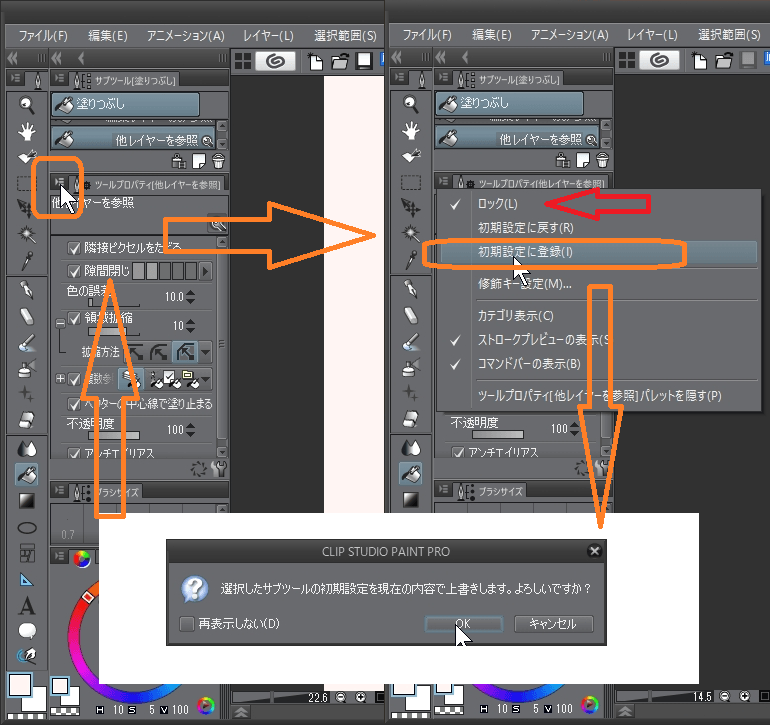This screenshot has width=770, height=725.
Task: Reset tool property icon beside wrench, left screenshot
Action: click(x=199, y=469)
